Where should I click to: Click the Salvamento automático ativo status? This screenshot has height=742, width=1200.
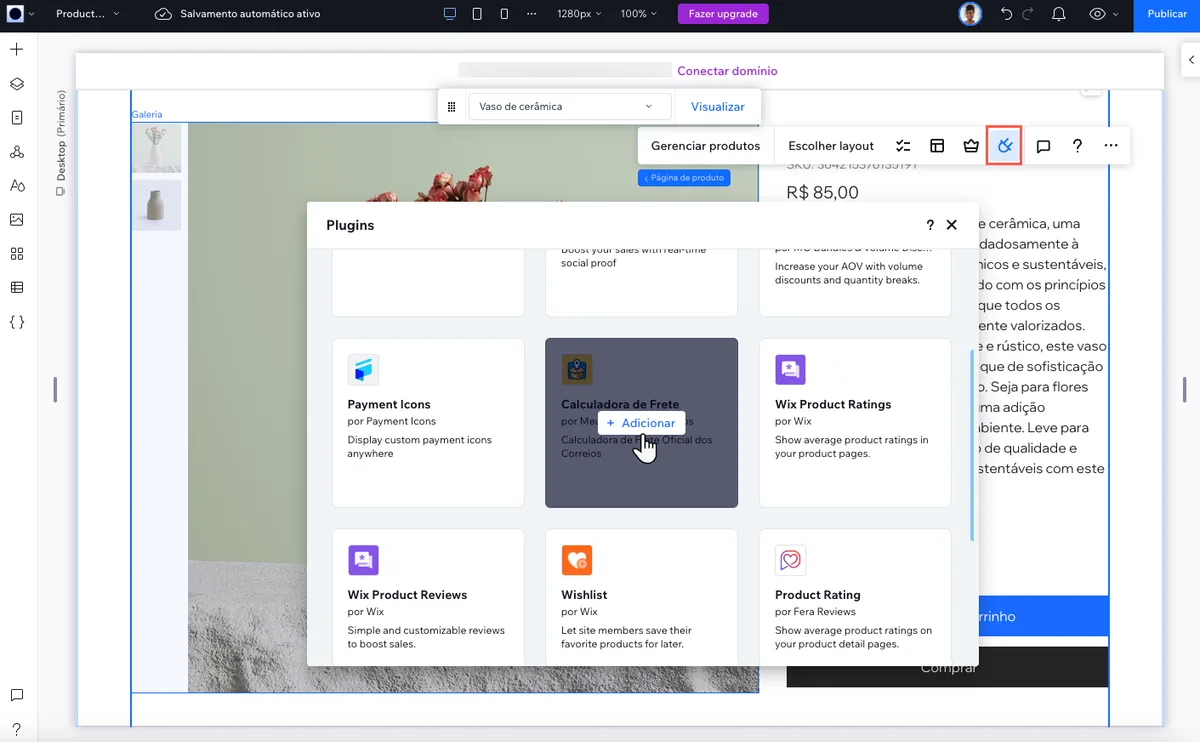(x=237, y=14)
